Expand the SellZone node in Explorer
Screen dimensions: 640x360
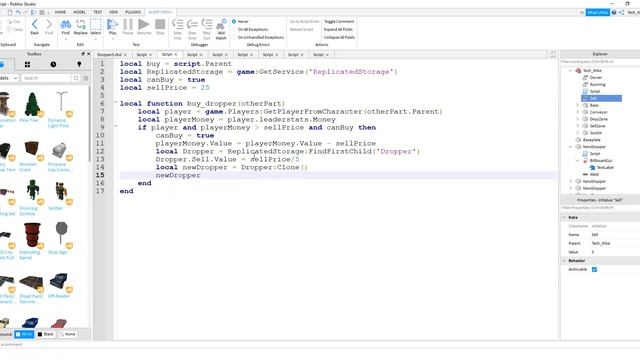578,126
